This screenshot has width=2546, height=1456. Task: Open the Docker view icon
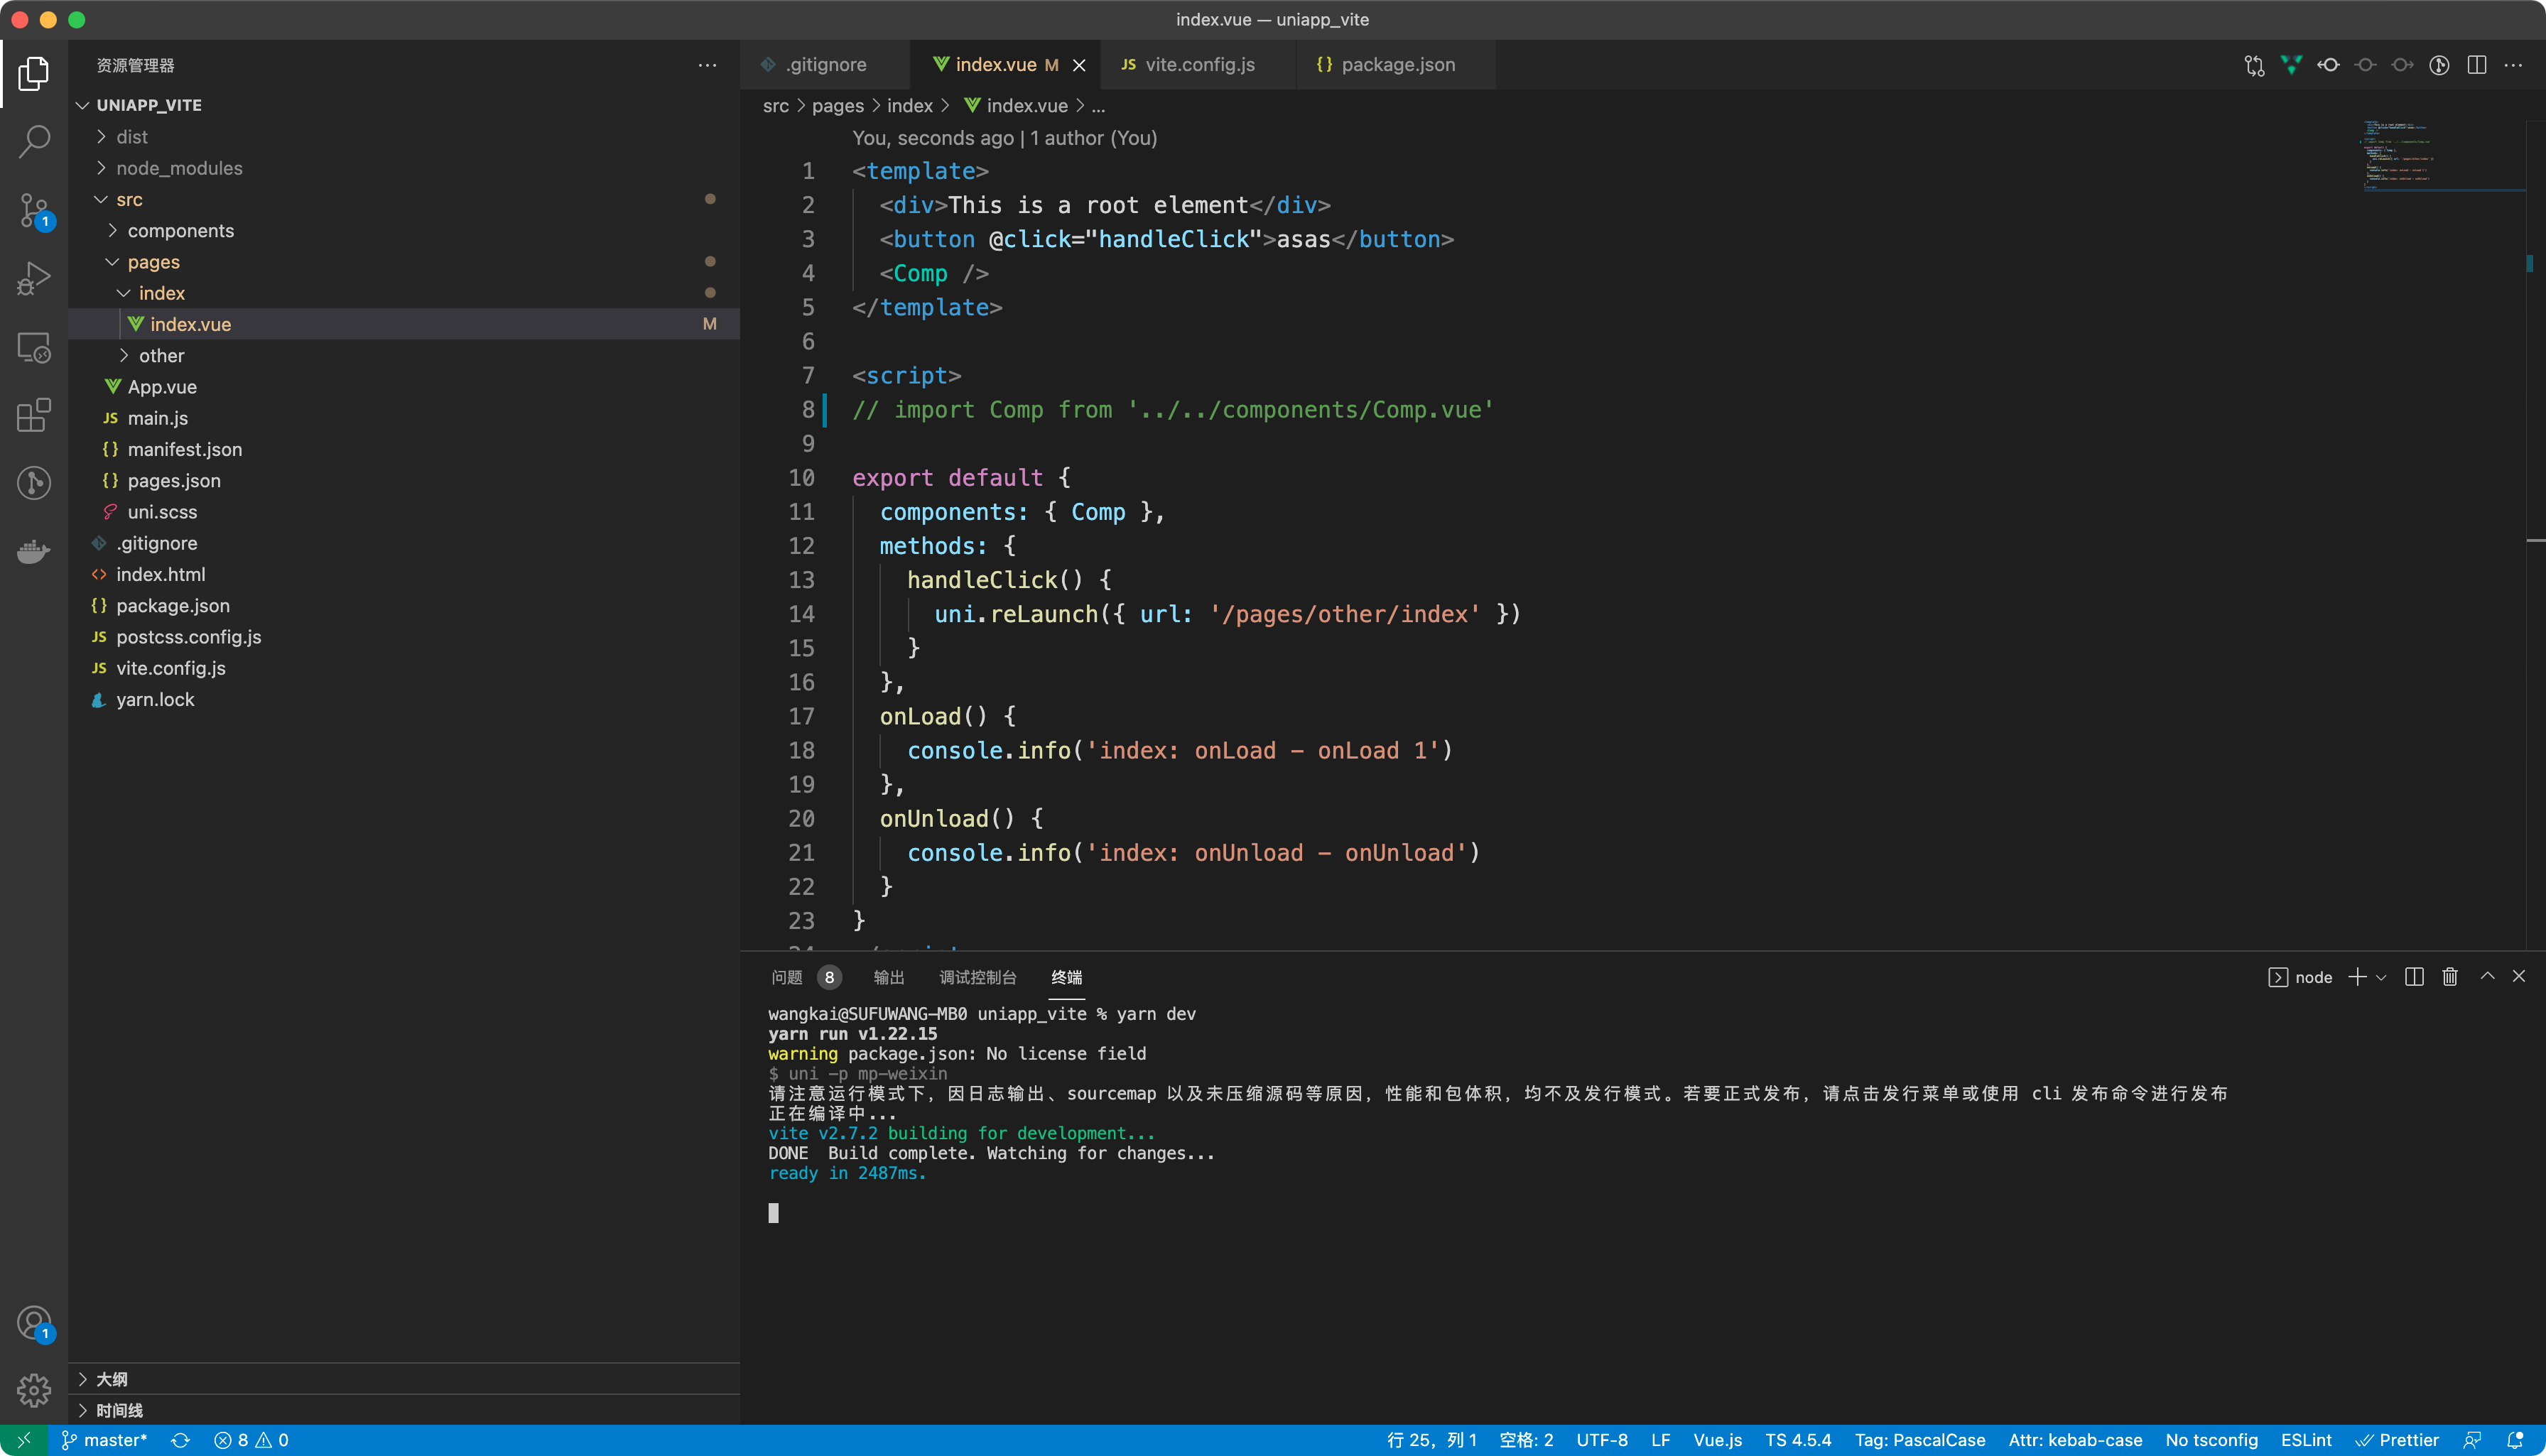[34, 552]
